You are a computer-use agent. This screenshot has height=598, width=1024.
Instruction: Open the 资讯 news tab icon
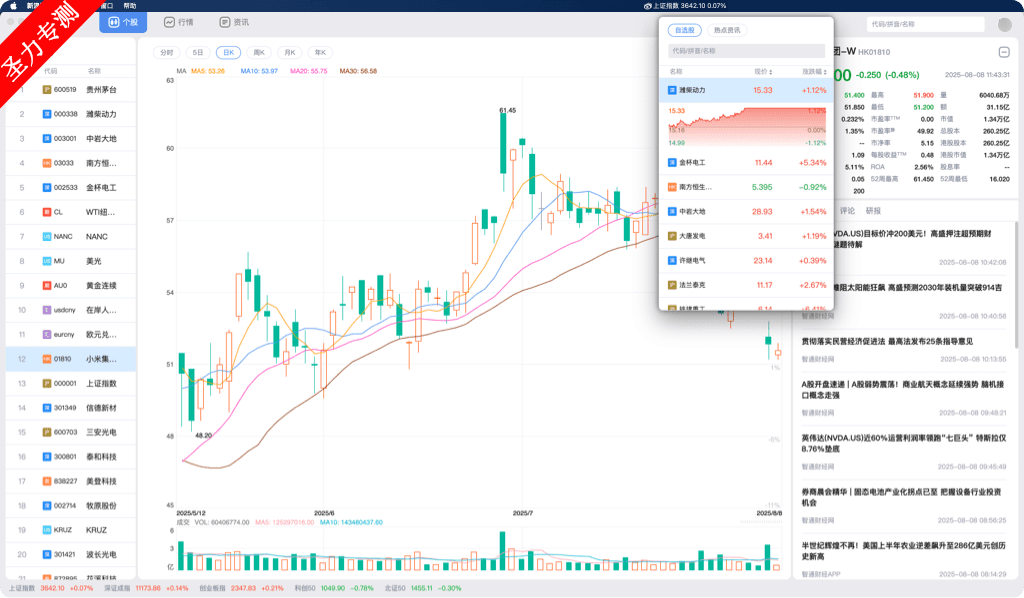point(226,21)
